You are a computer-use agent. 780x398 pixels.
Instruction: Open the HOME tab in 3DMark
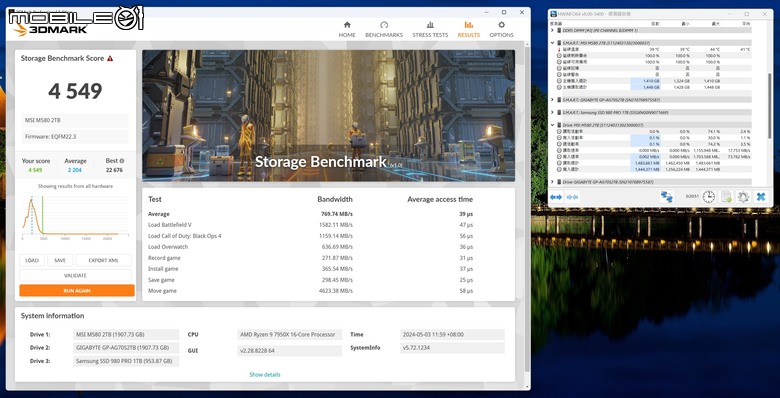coord(347,29)
